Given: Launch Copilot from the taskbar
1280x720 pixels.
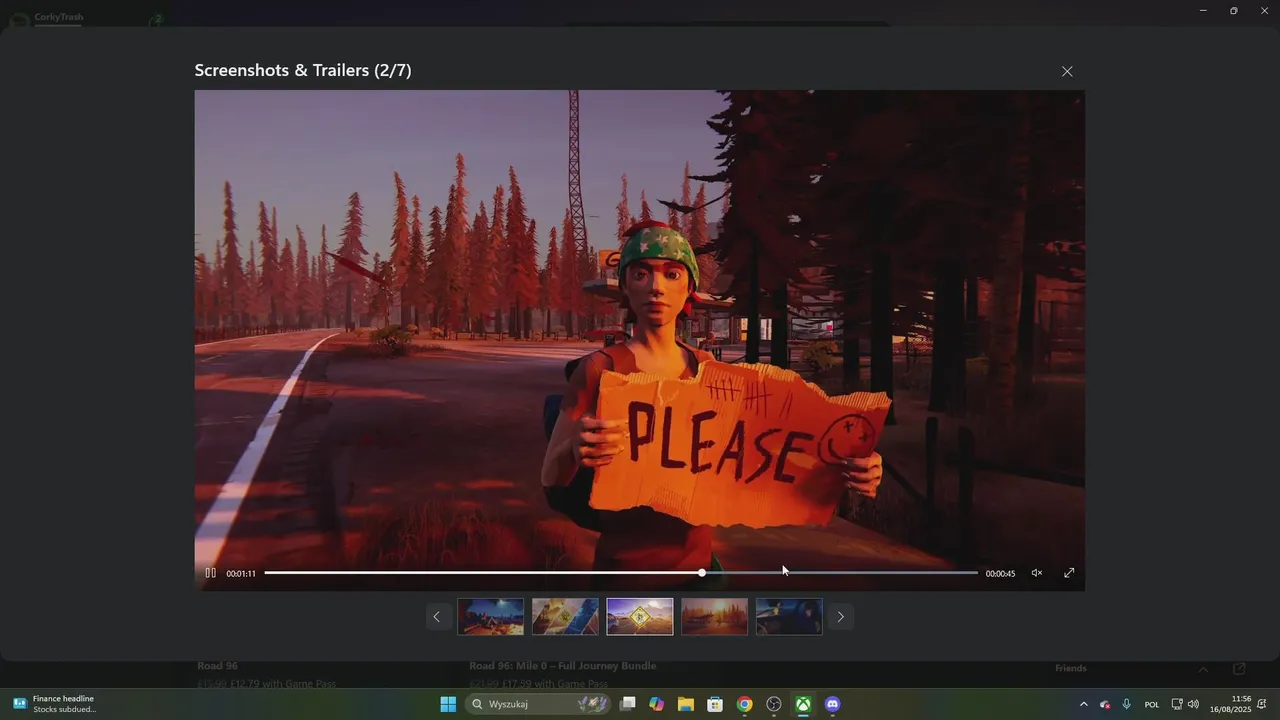Looking at the screenshot, I should tap(656, 704).
